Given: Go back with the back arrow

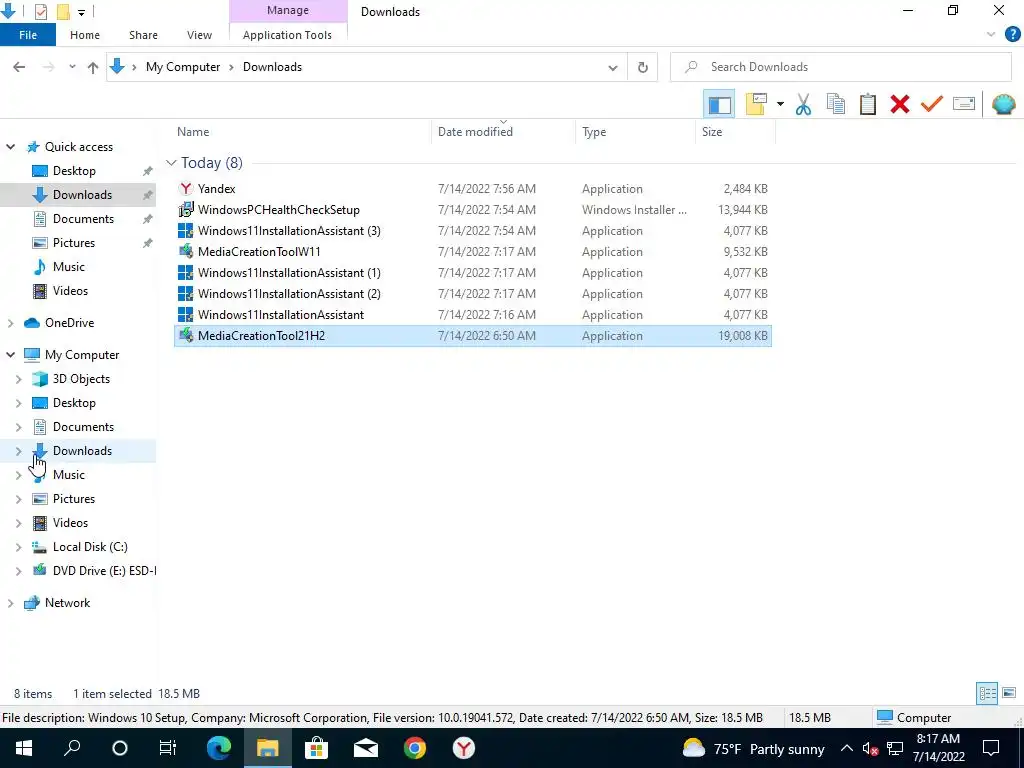Looking at the screenshot, I should click(x=19, y=67).
